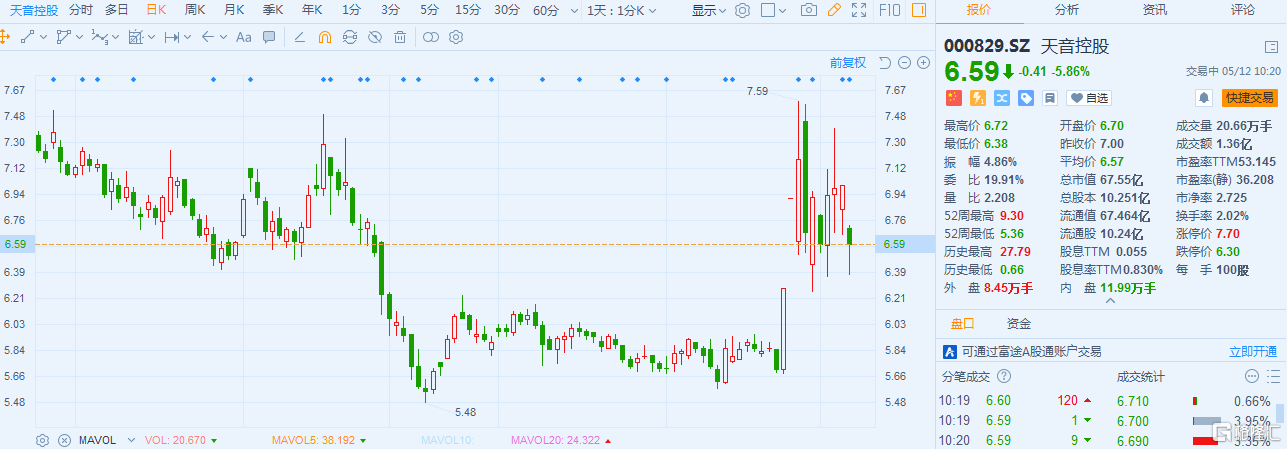This screenshot has height=449, width=1287.
Task: Click the undo arrow beside 前复权
Action: coord(885,63)
